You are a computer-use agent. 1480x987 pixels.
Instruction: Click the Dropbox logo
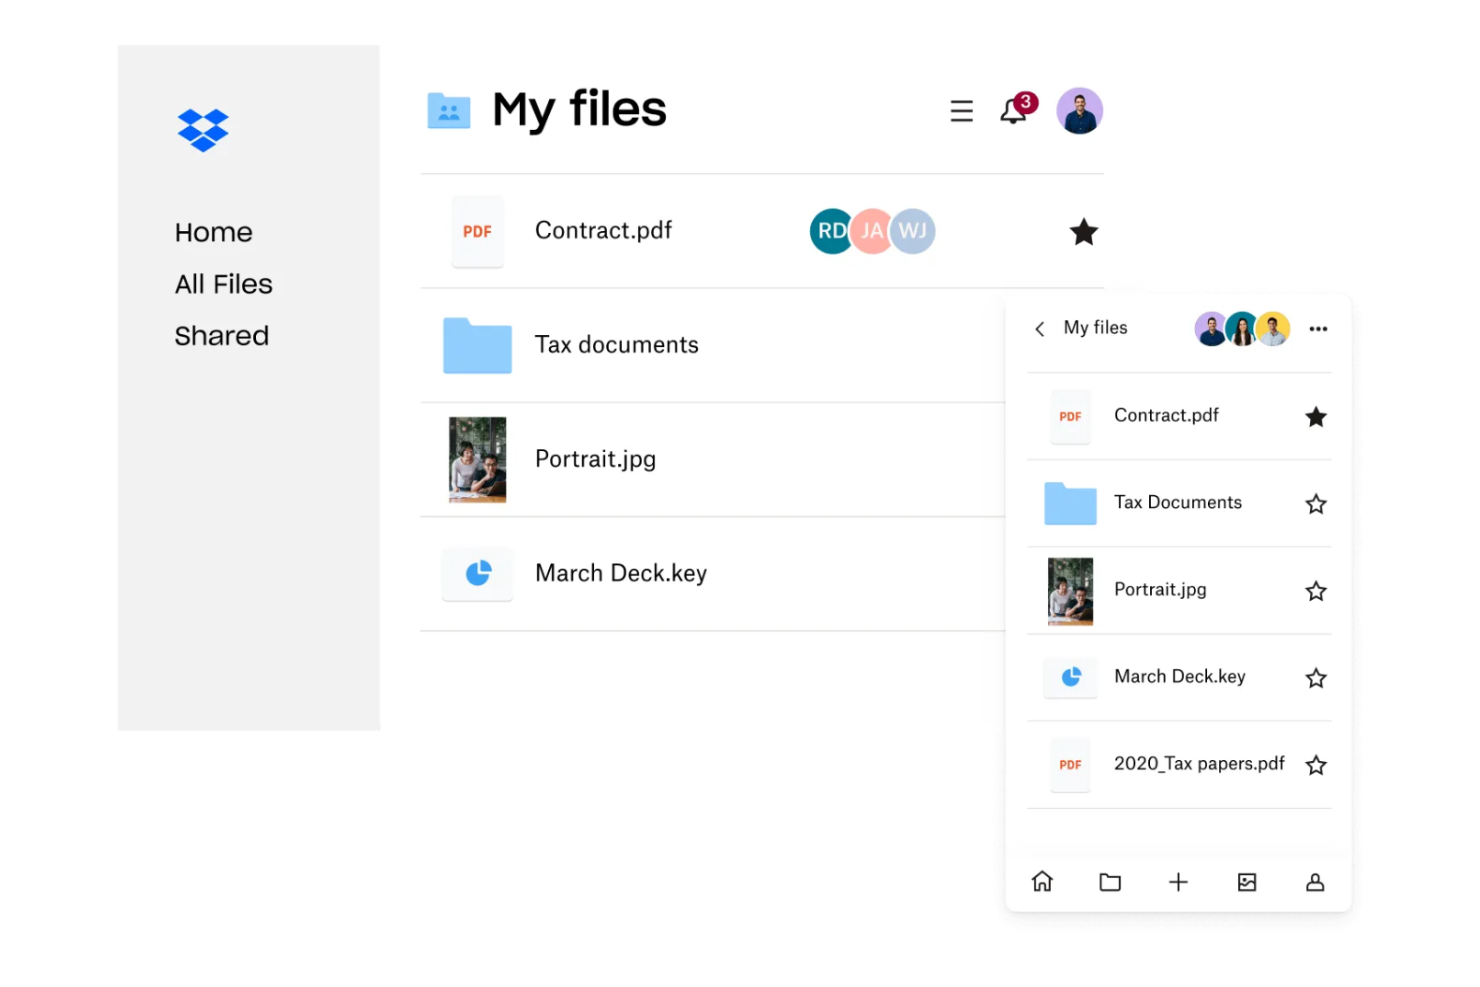point(203,130)
